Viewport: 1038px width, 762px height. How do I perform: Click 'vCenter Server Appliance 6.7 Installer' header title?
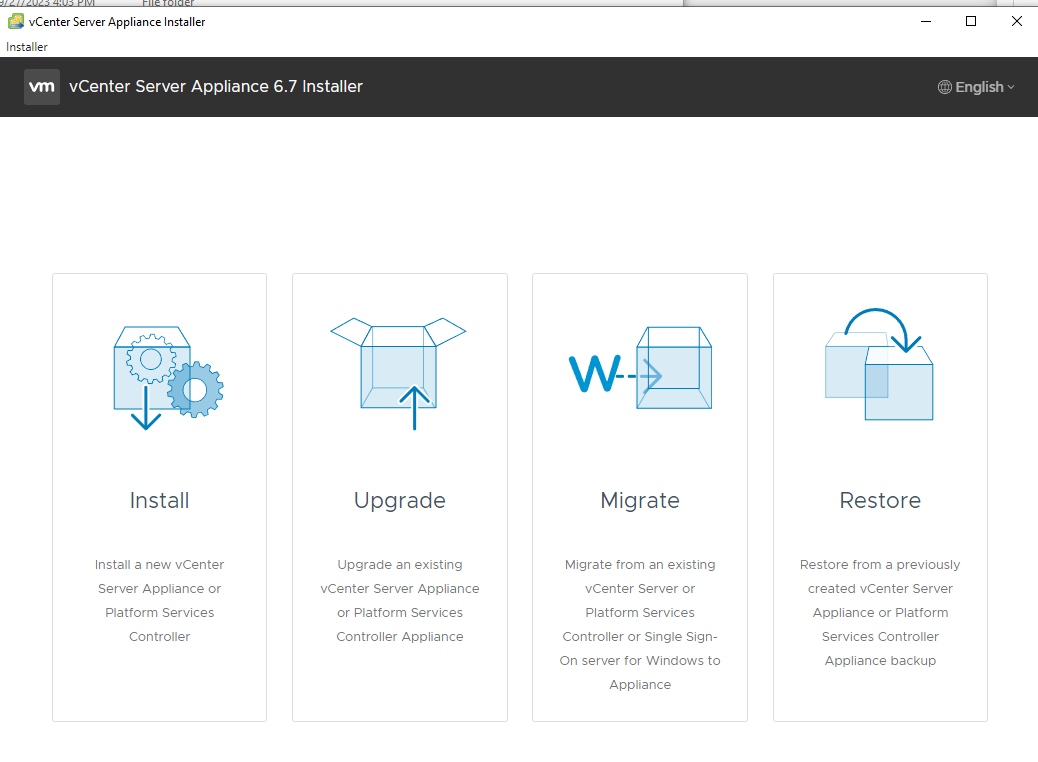216,87
